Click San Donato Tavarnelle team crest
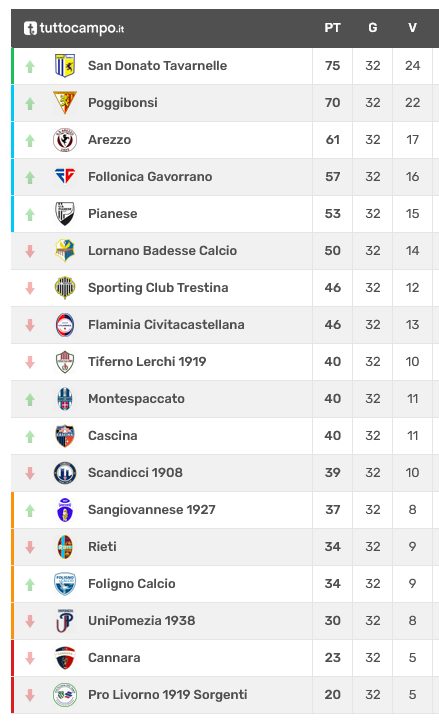The image size is (439, 724). tap(65, 66)
